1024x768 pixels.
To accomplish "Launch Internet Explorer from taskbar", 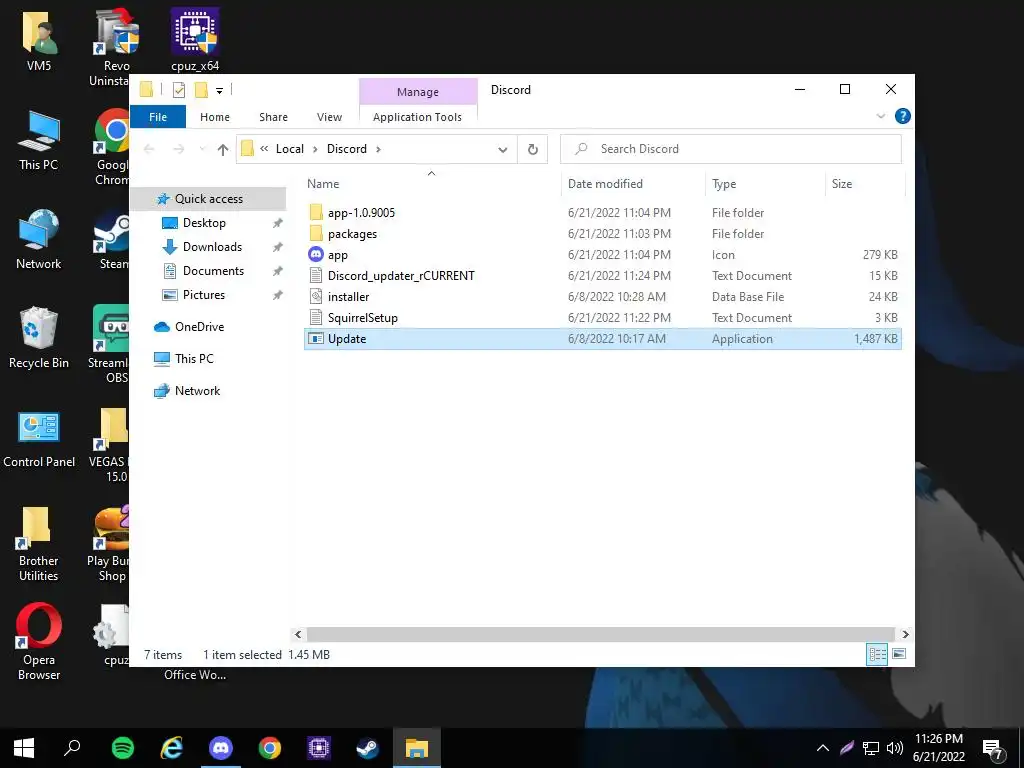I will pyautogui.click(x=172, y=748).
